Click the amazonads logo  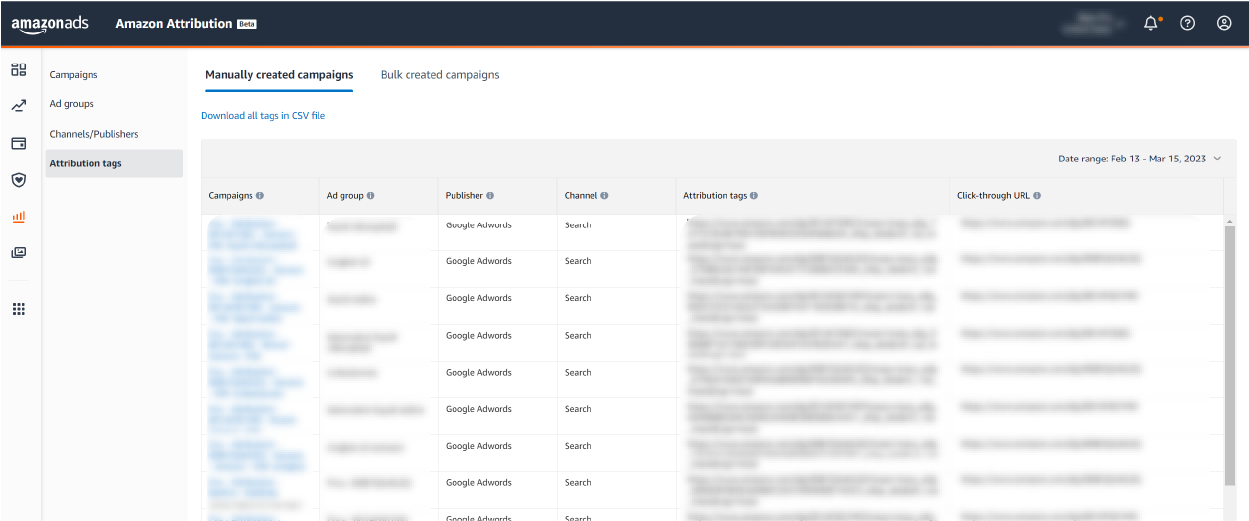point(52,24)
